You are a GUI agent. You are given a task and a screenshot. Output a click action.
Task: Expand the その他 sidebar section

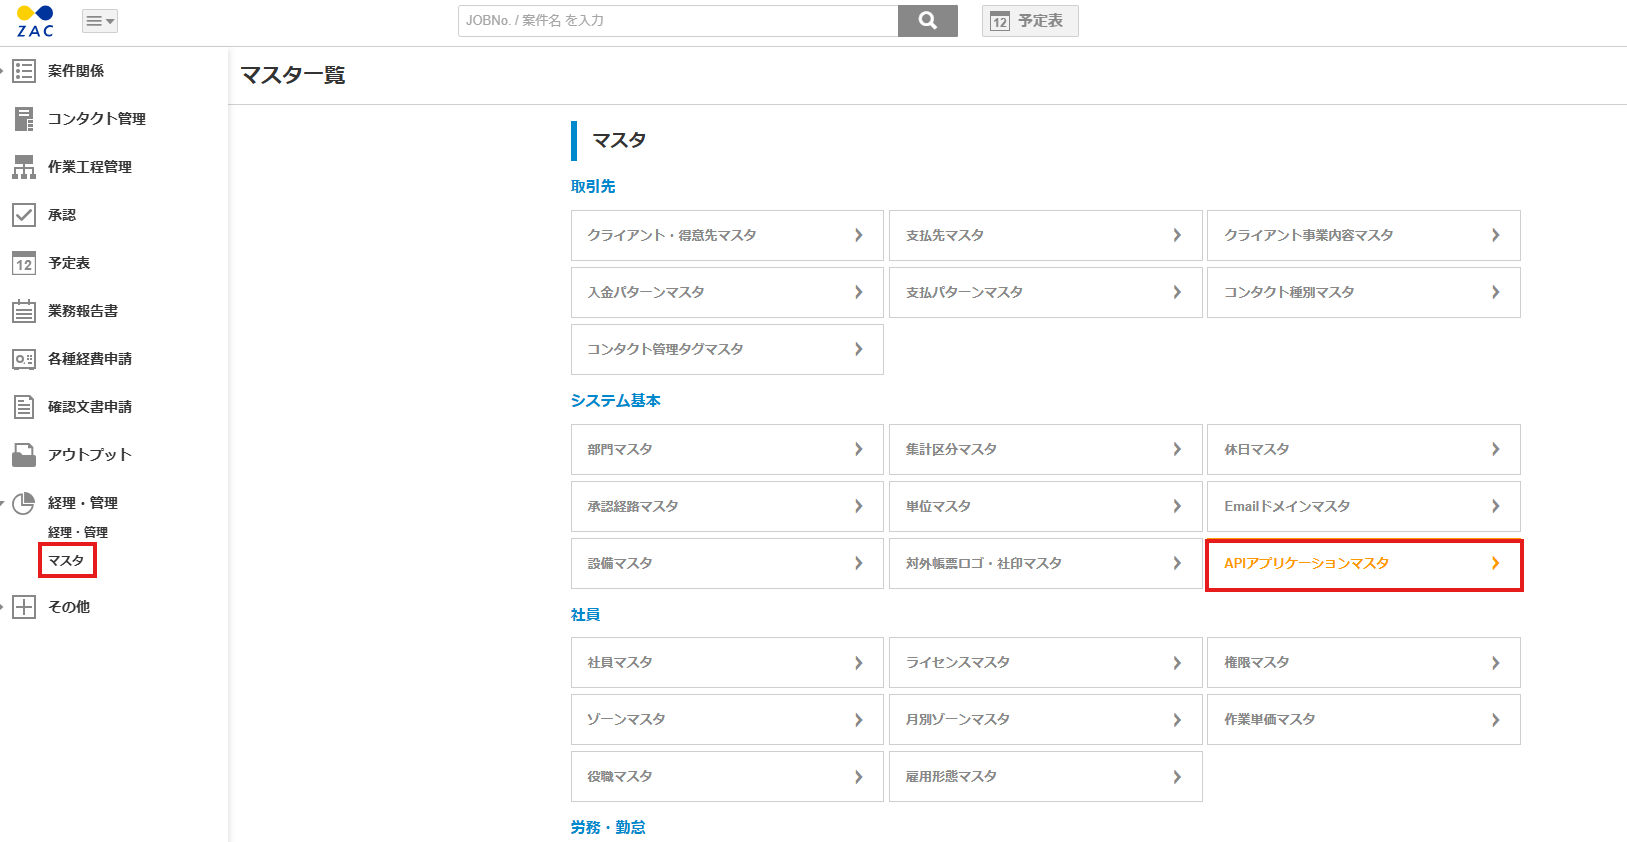pos(3,607)
